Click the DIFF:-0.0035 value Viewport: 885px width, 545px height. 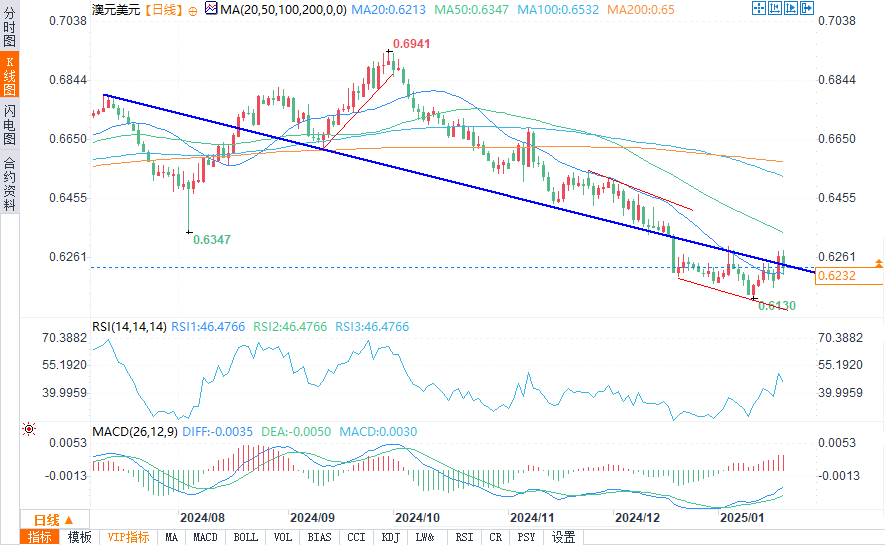click(x=217, y=432)
